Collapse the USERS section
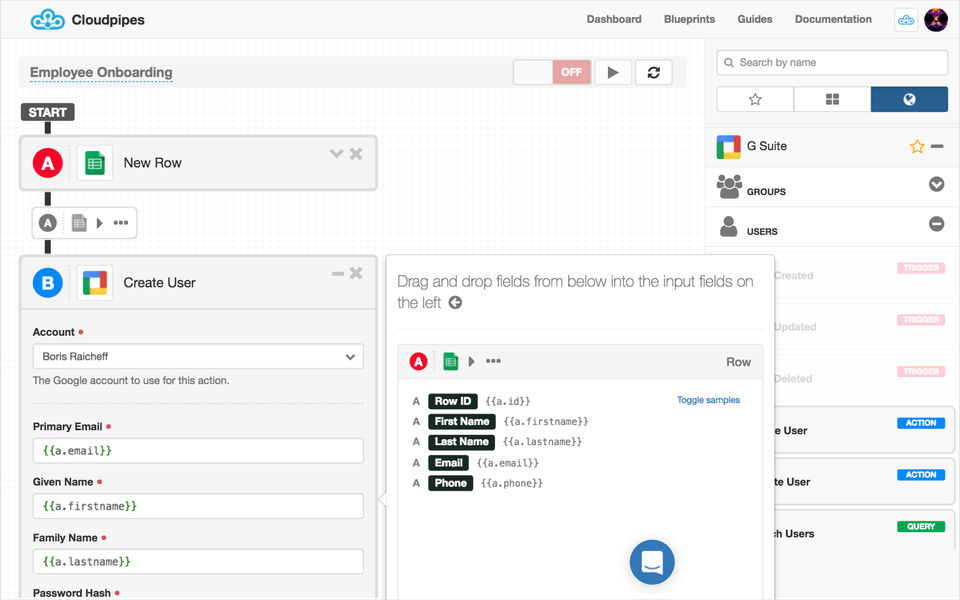The image size is (960, 600). click(936, 224)
